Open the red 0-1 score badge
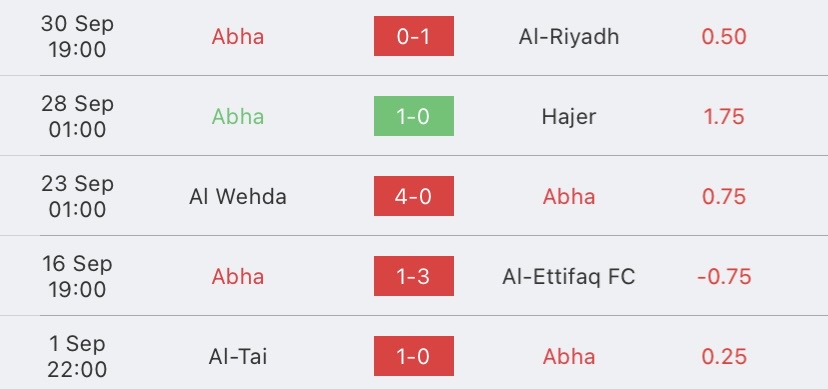 click(x=413, y=36)
